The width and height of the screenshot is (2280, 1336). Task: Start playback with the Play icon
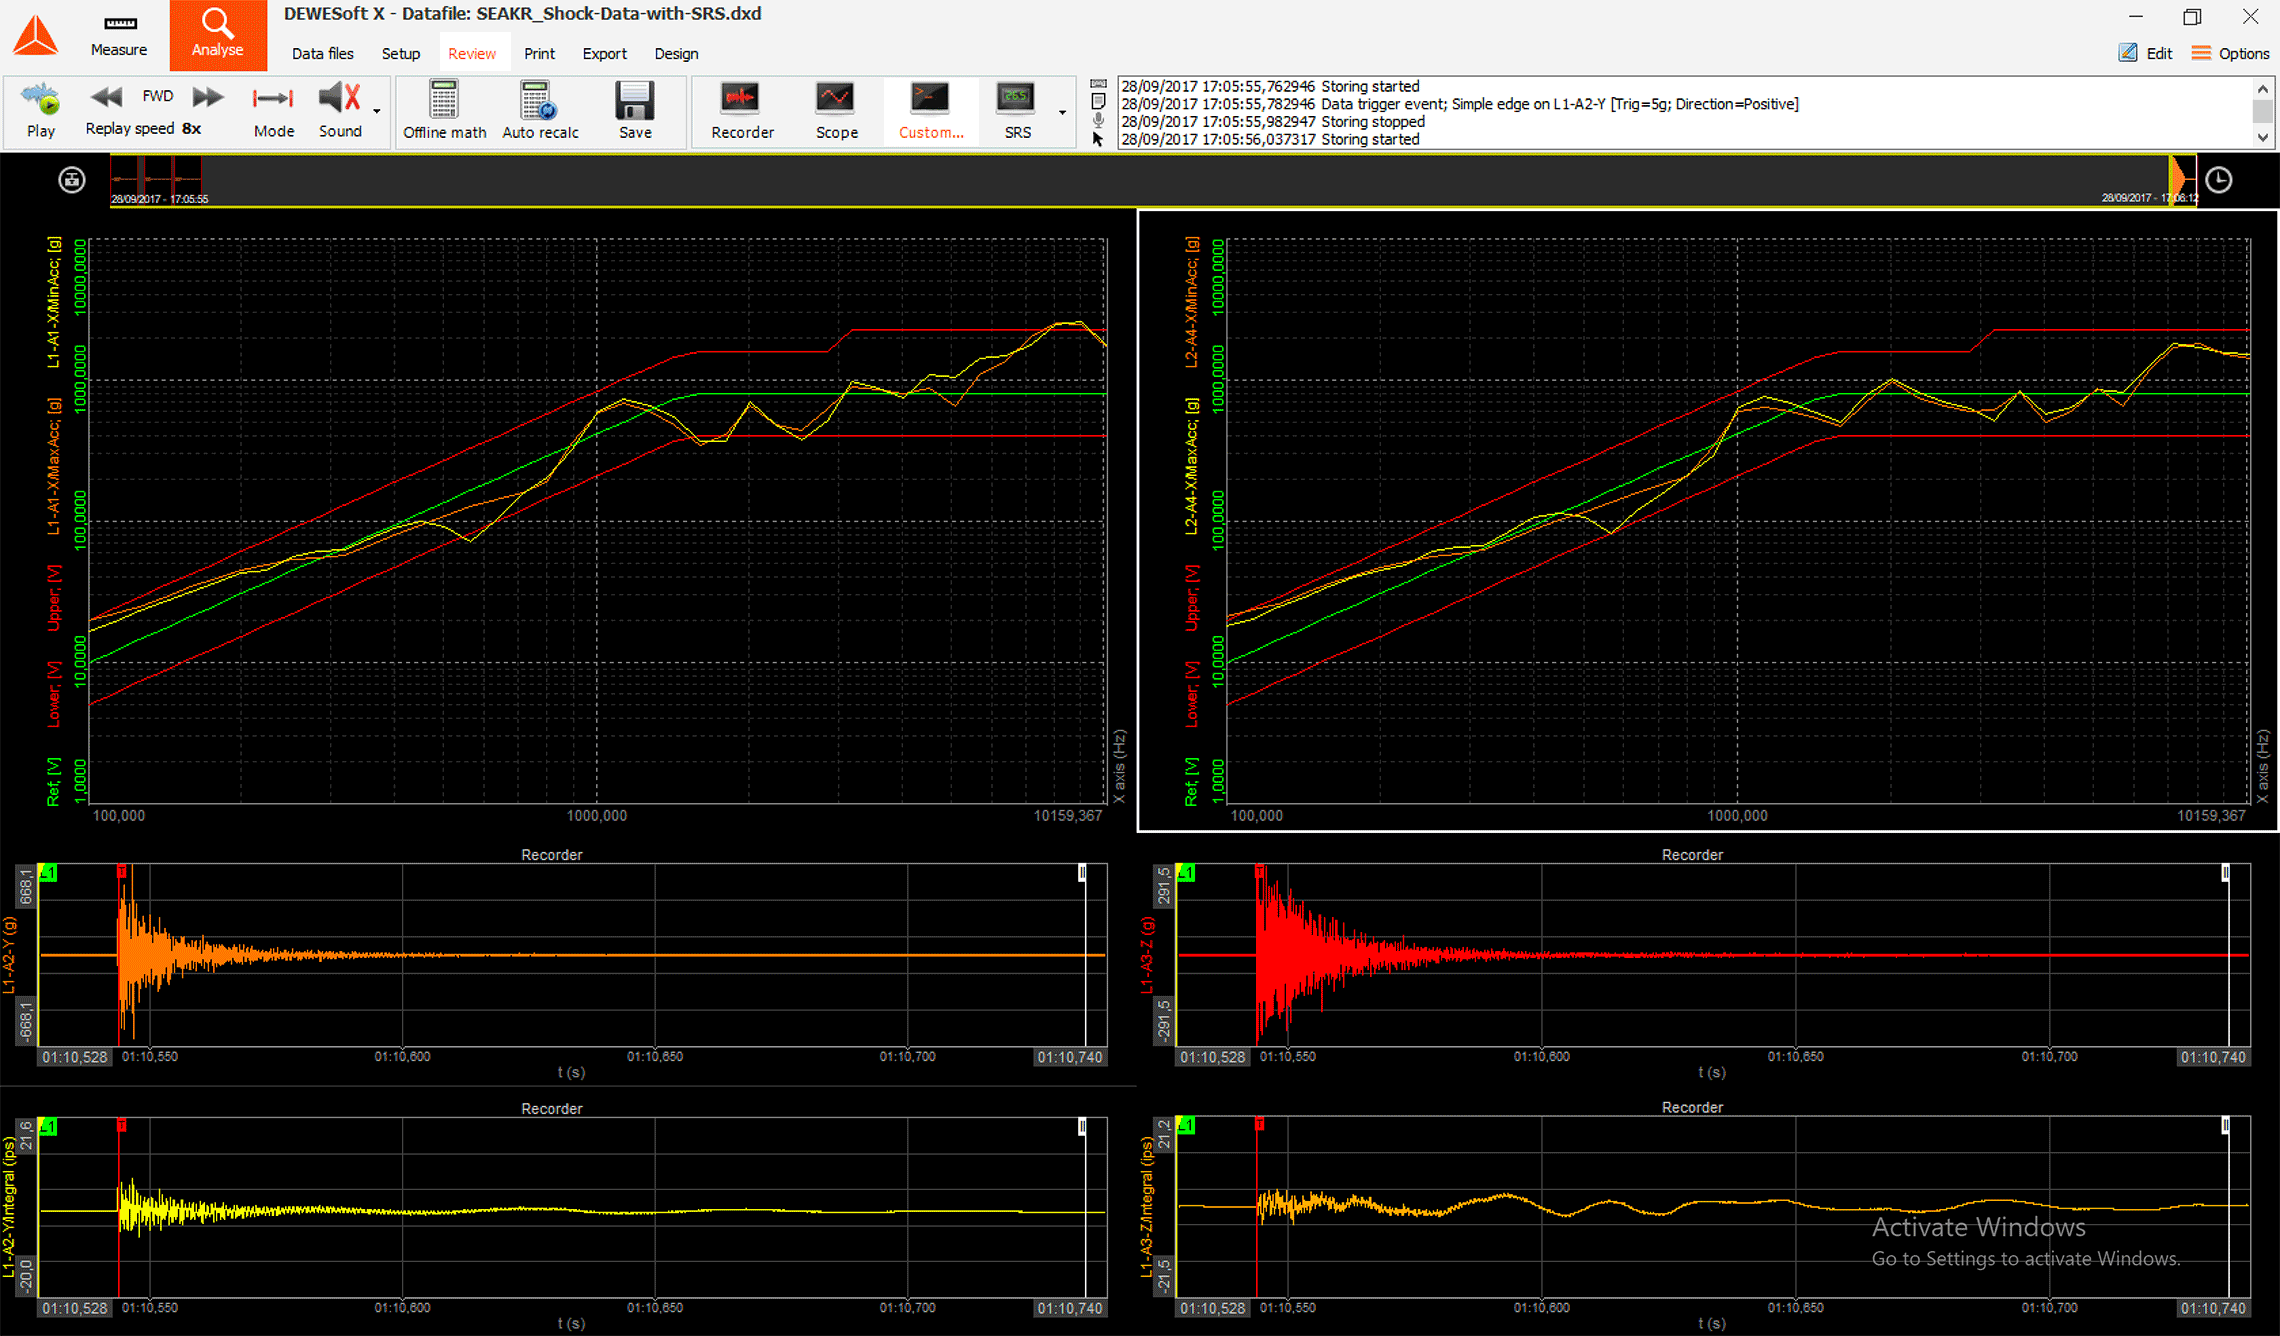(x=41, y=110)
